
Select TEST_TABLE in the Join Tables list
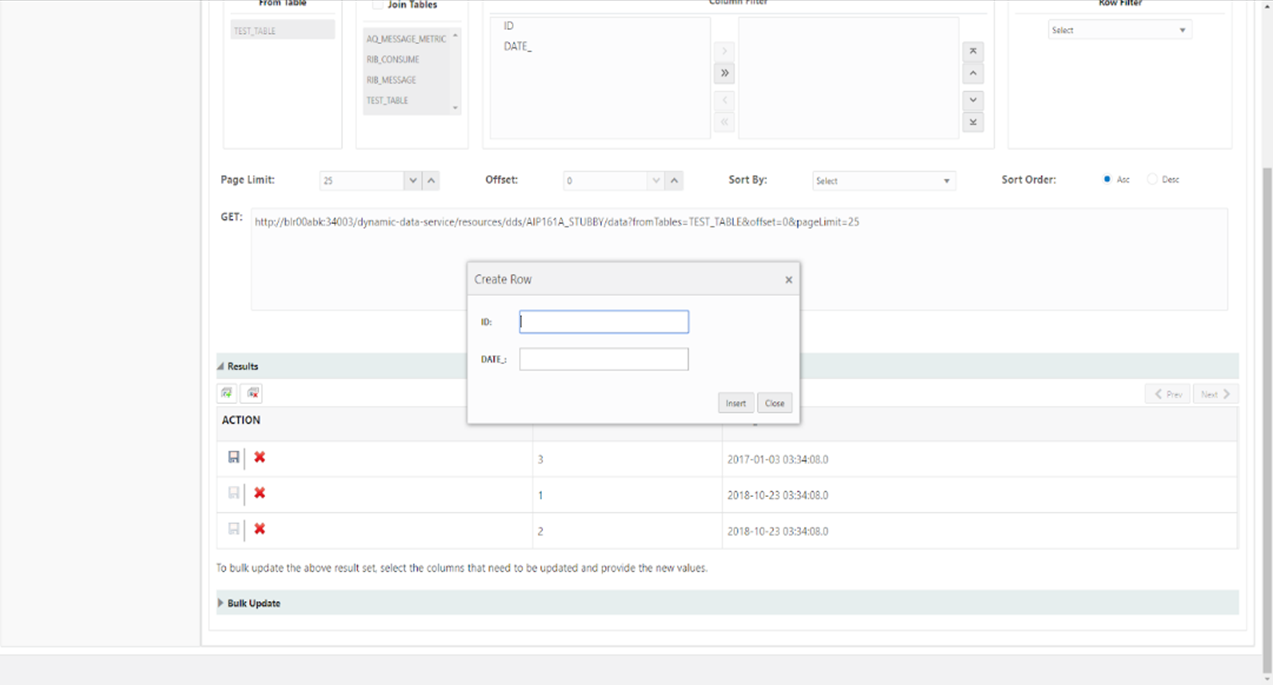pos(388,100)
